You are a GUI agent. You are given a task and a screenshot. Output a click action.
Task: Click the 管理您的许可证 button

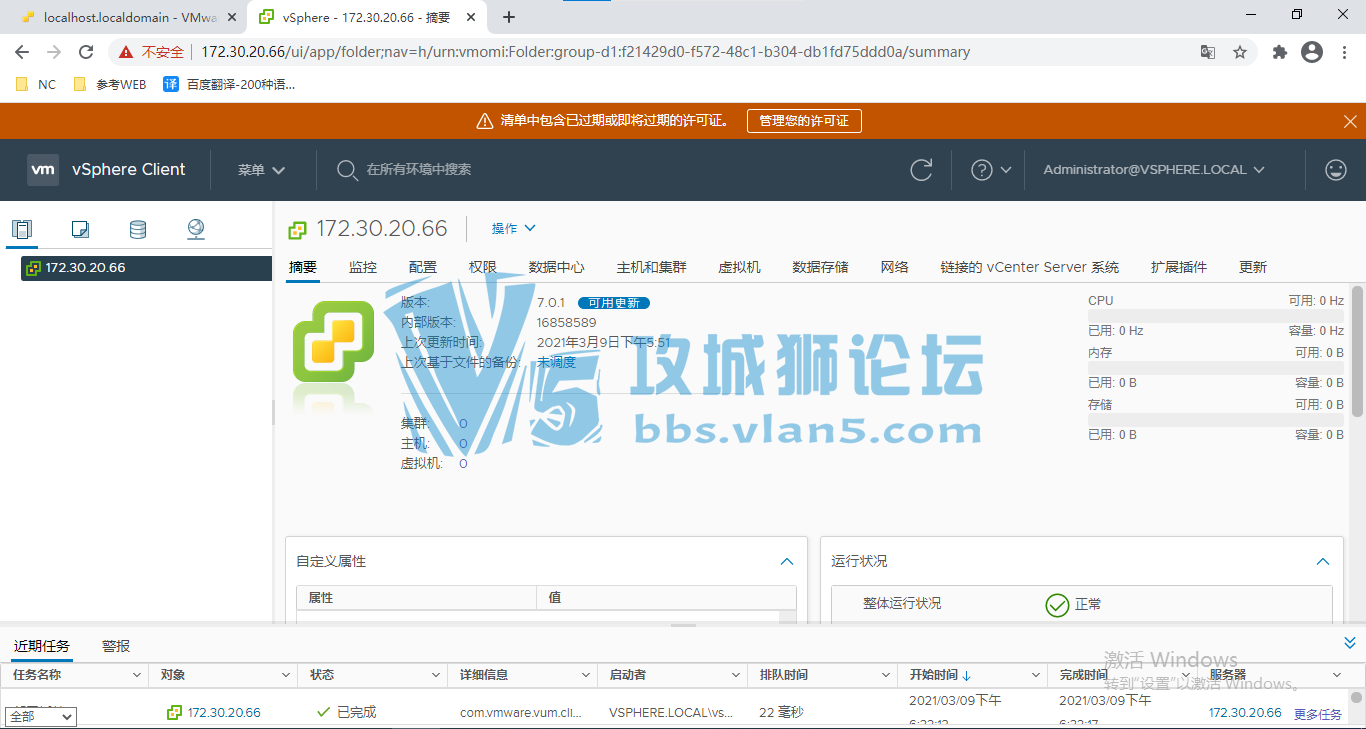click(804, 120)
